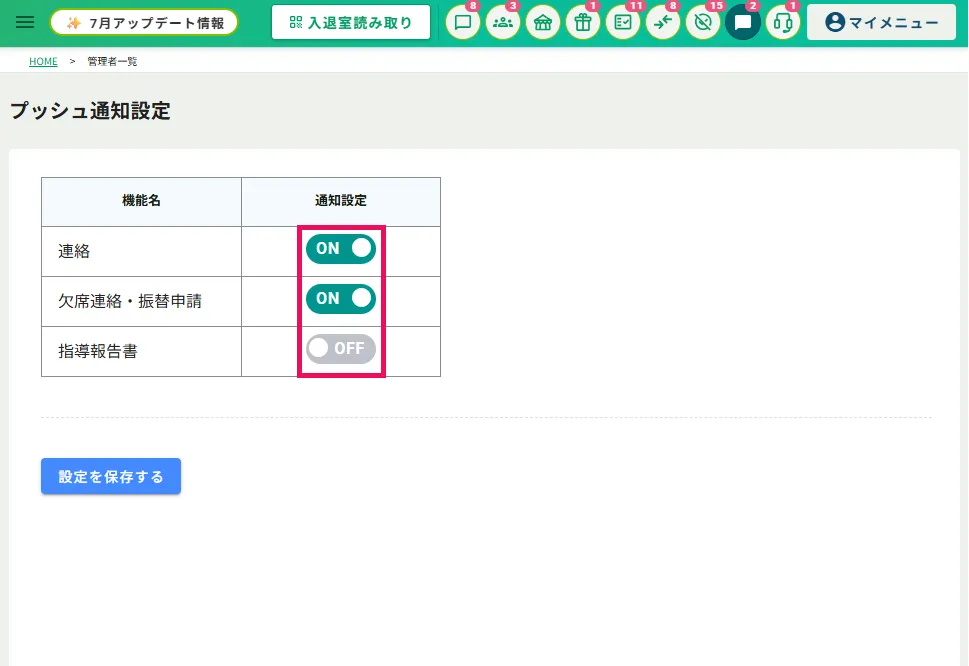Click the 設定を保存する button
Viewport: 969px width, 666px height.
(111, 476)
